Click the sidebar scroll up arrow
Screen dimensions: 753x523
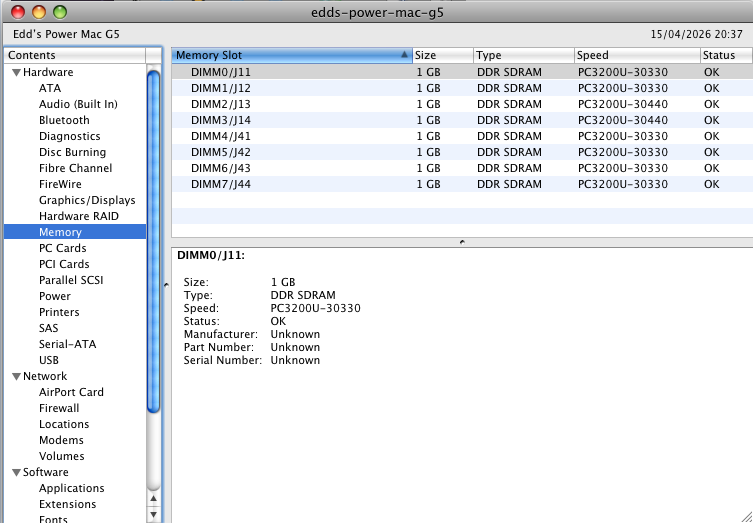tap(154, 499)
